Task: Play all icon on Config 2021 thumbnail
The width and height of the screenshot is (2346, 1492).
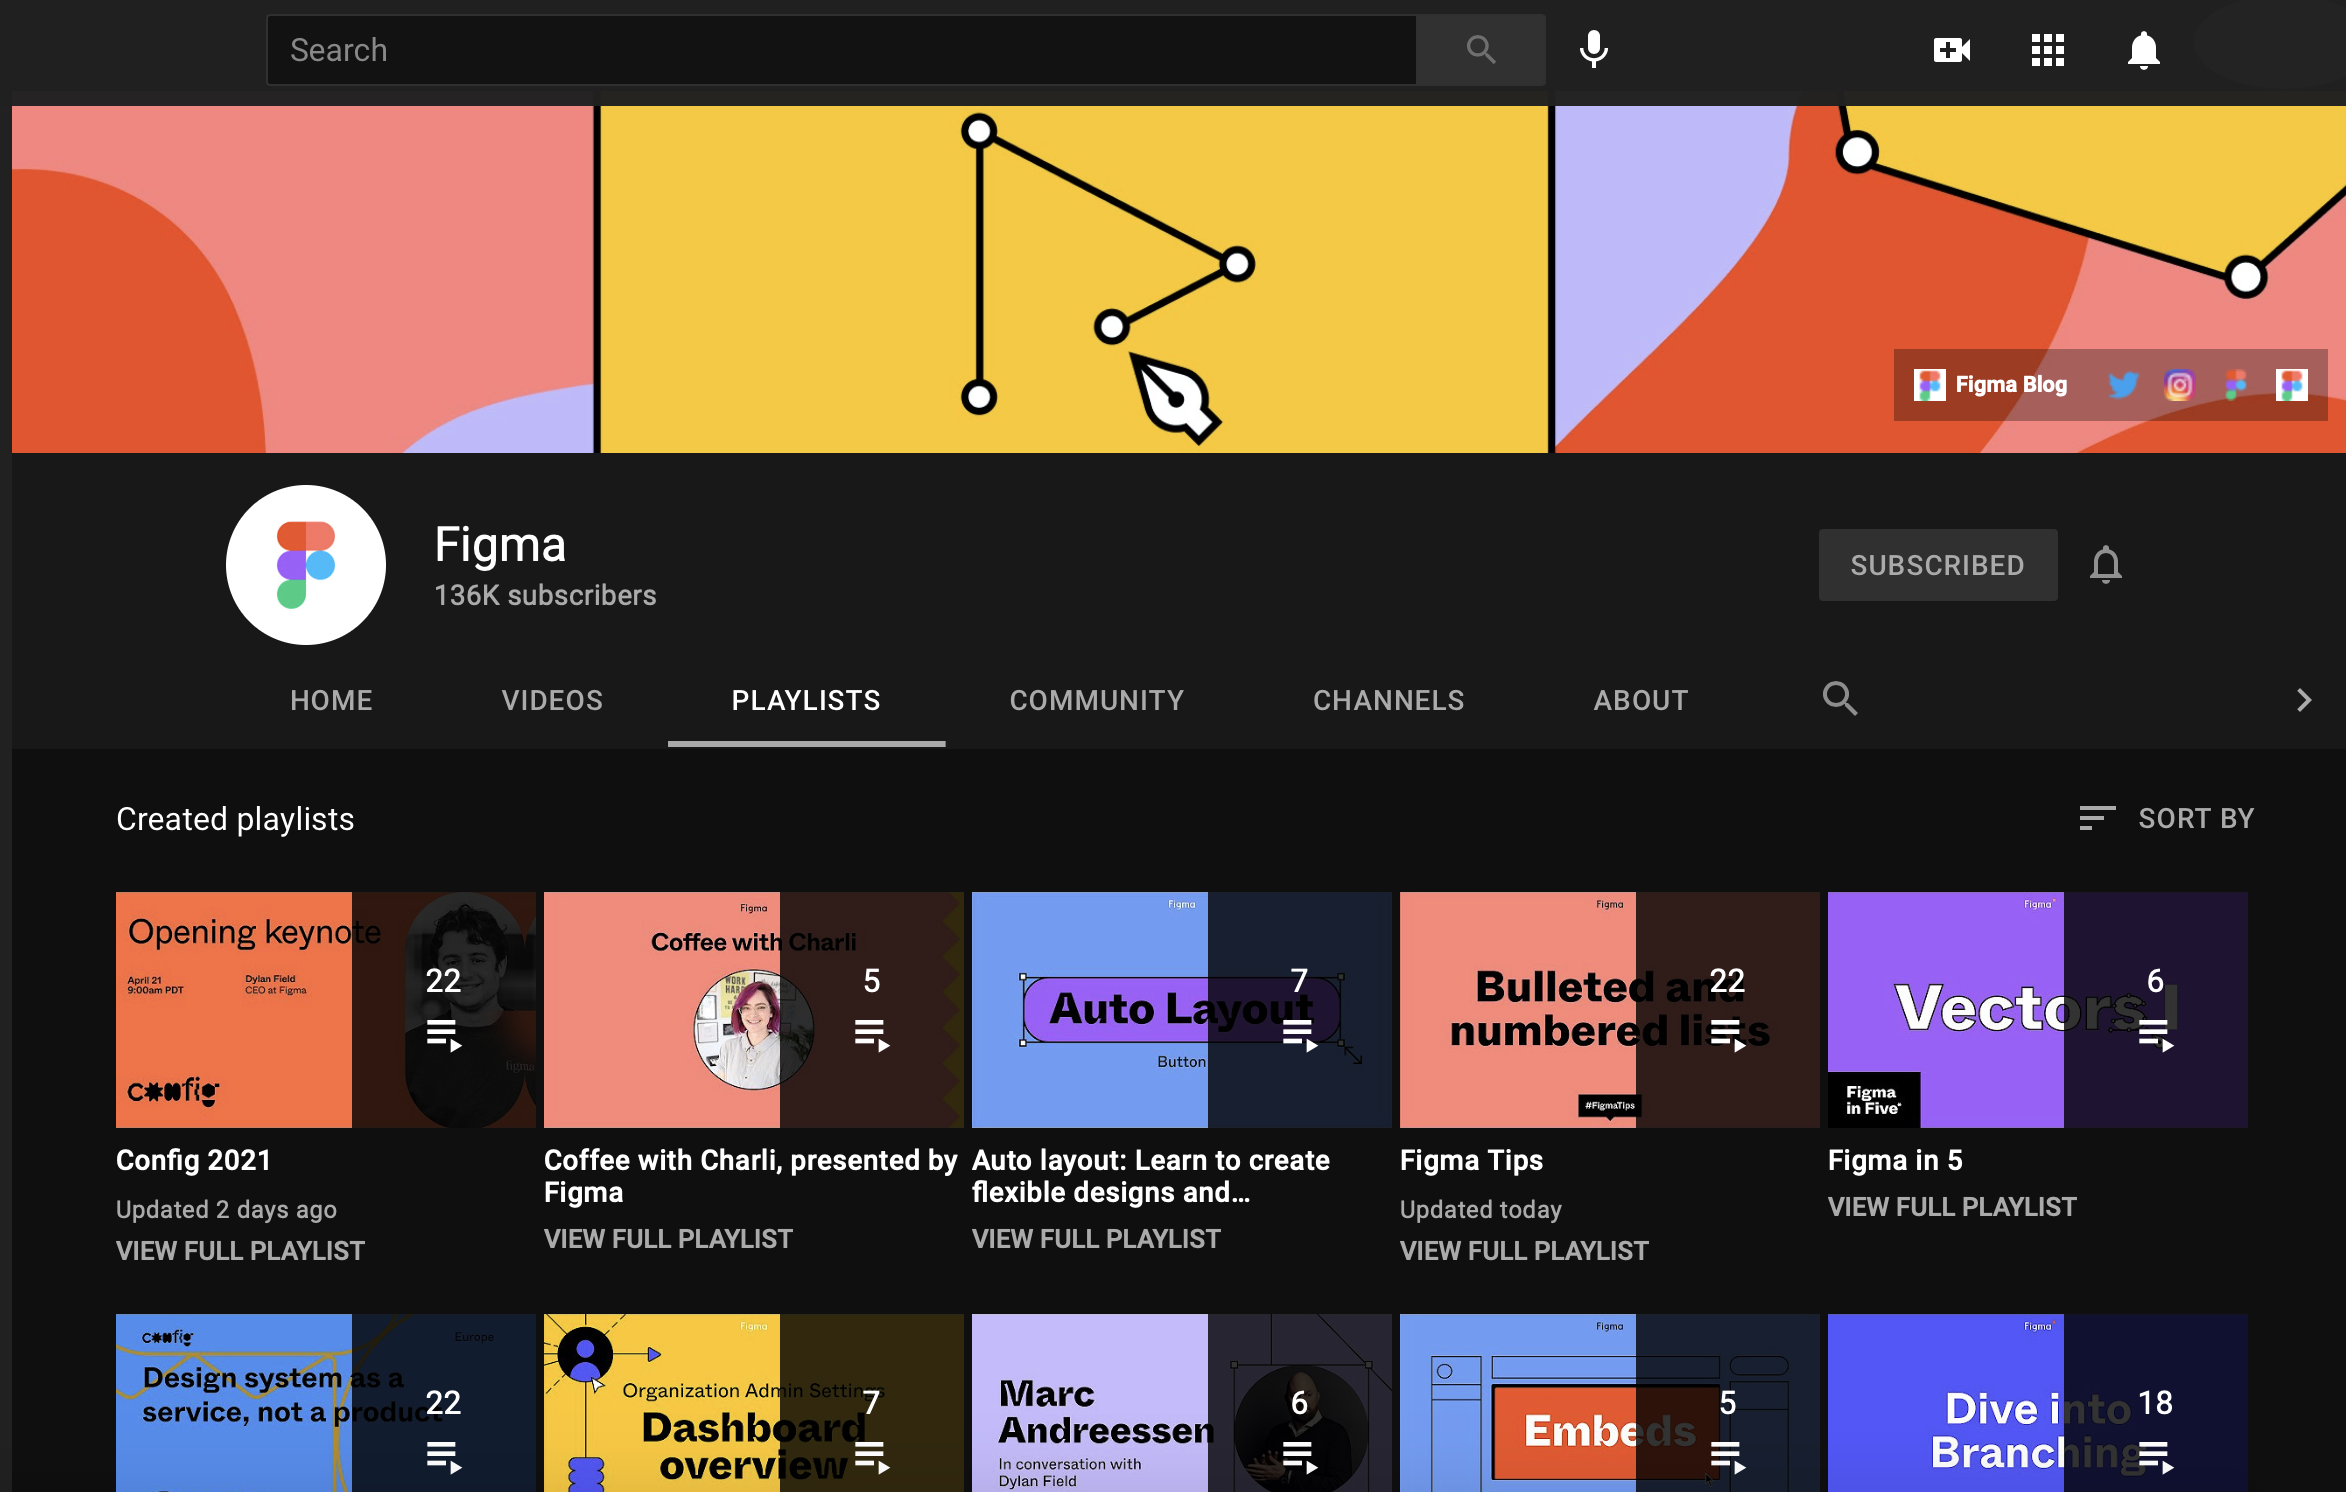Action: 443,1035
